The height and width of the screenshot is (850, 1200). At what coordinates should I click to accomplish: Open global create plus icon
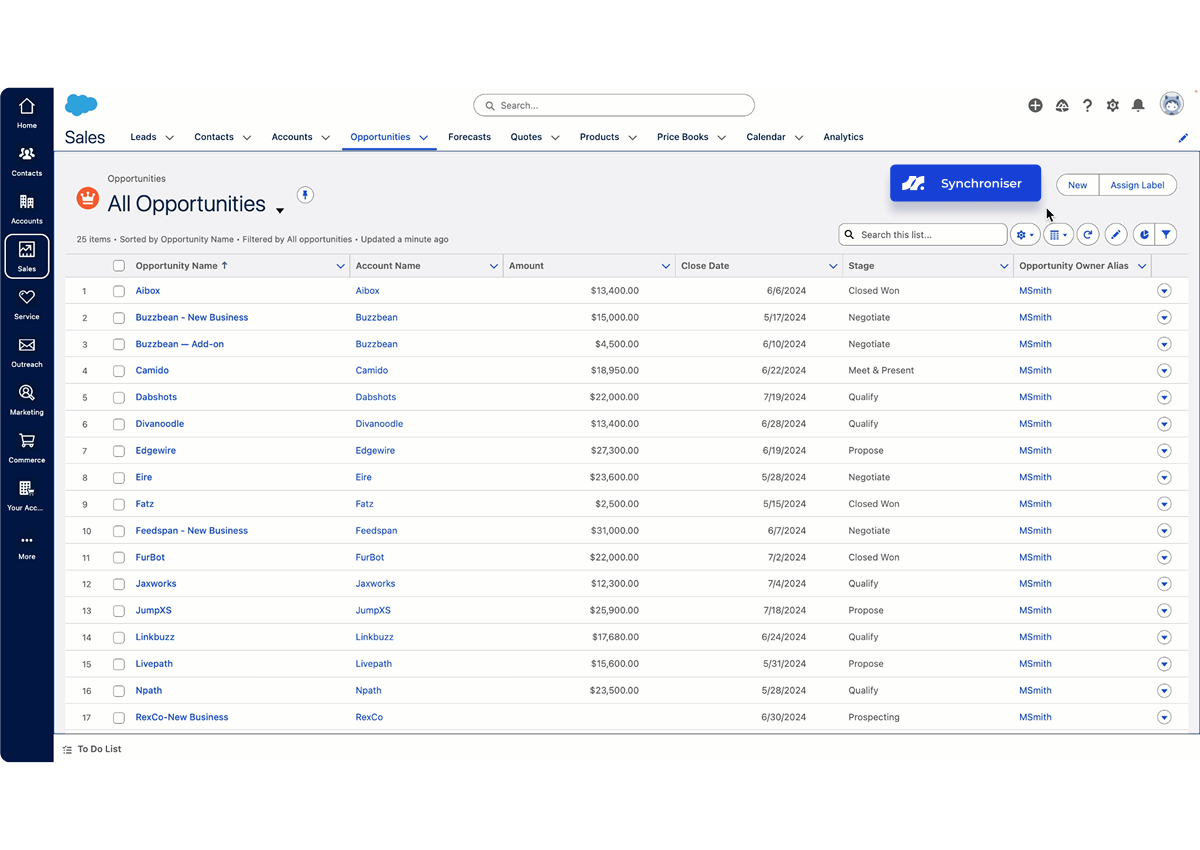pyautogui.click(x=1035, y=105)
